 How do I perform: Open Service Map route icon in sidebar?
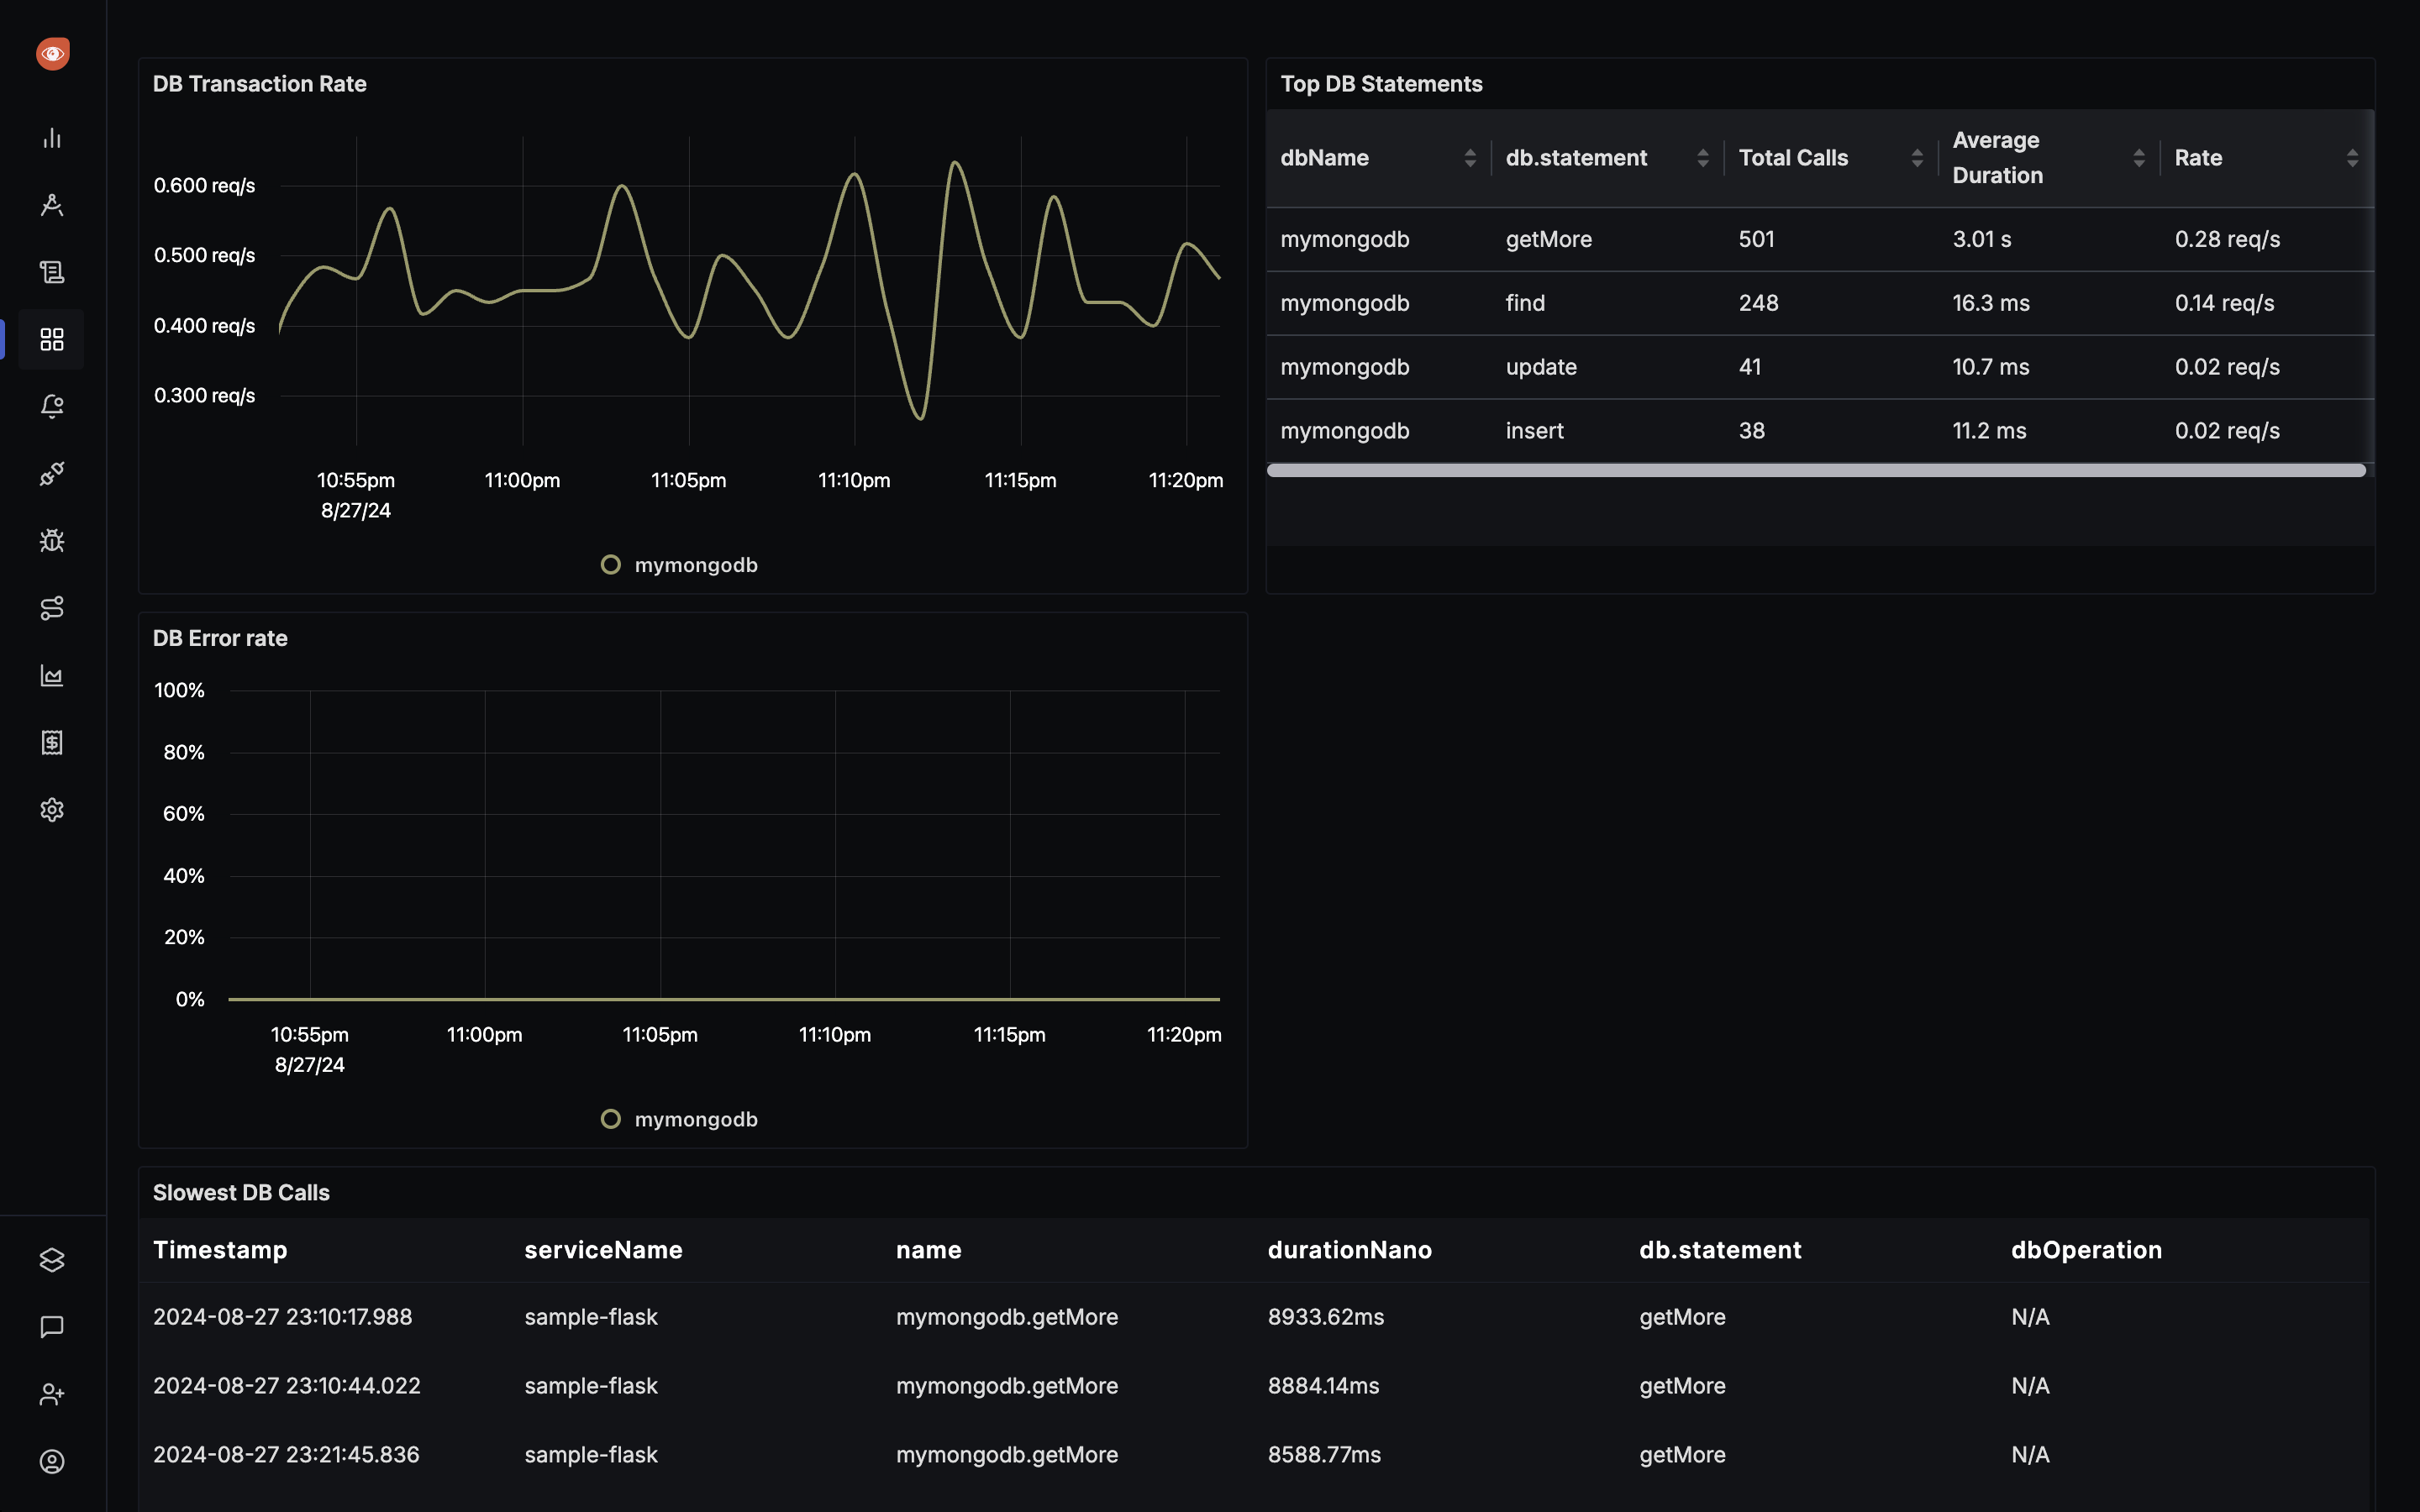click(52, 608)
